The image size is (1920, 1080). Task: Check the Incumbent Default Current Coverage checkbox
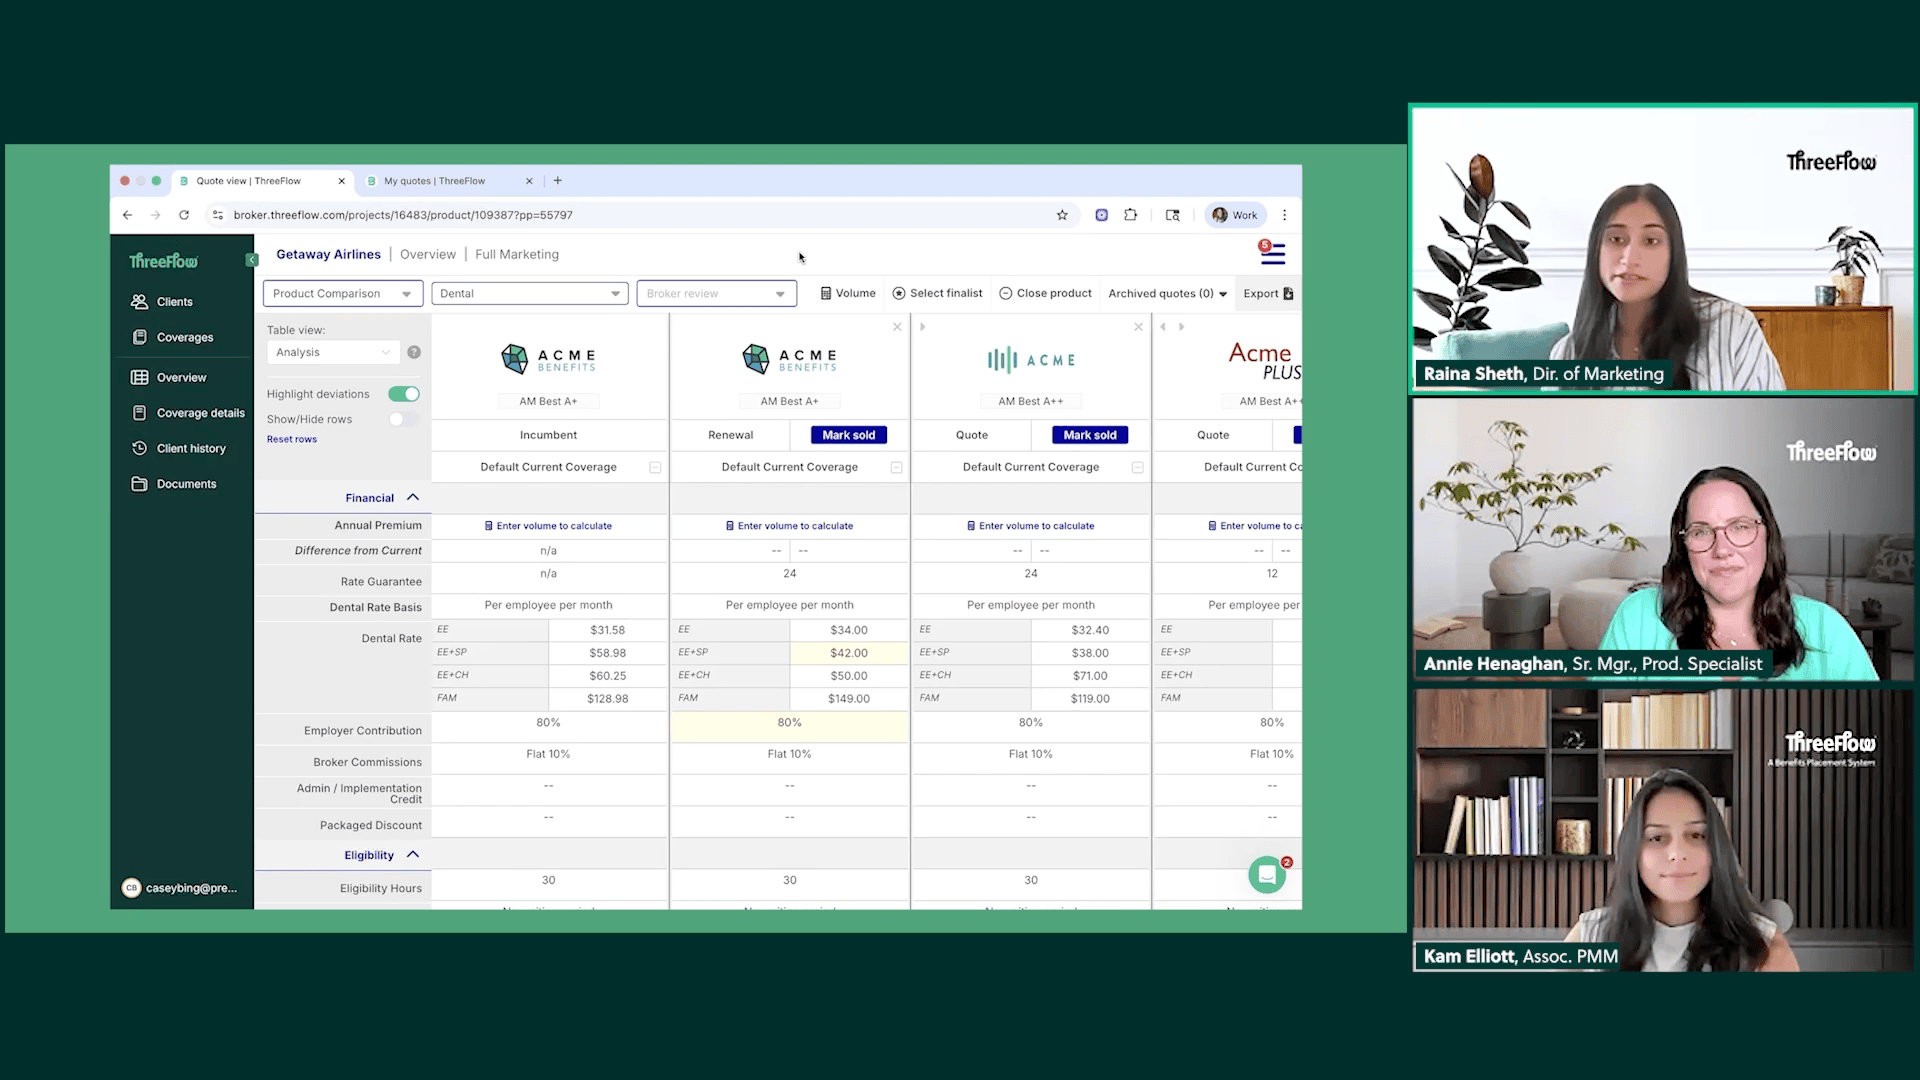coord(655,468)
